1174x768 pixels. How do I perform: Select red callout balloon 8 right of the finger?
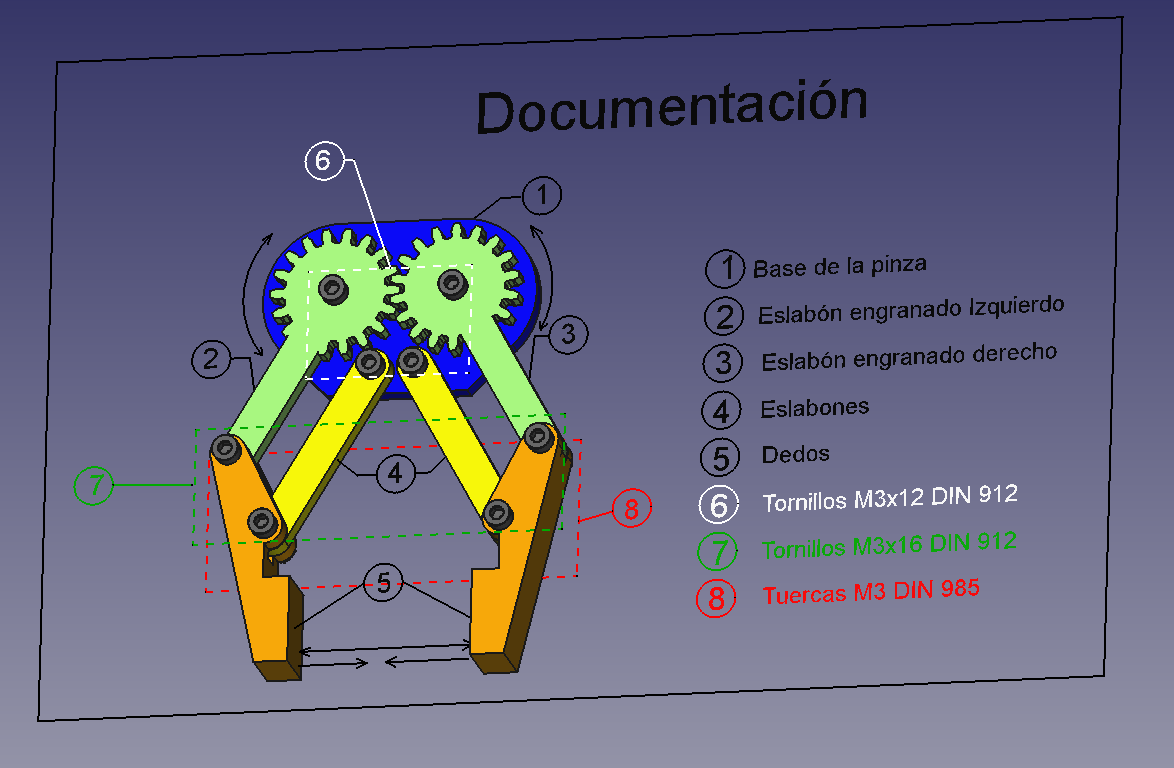point(631,508)
